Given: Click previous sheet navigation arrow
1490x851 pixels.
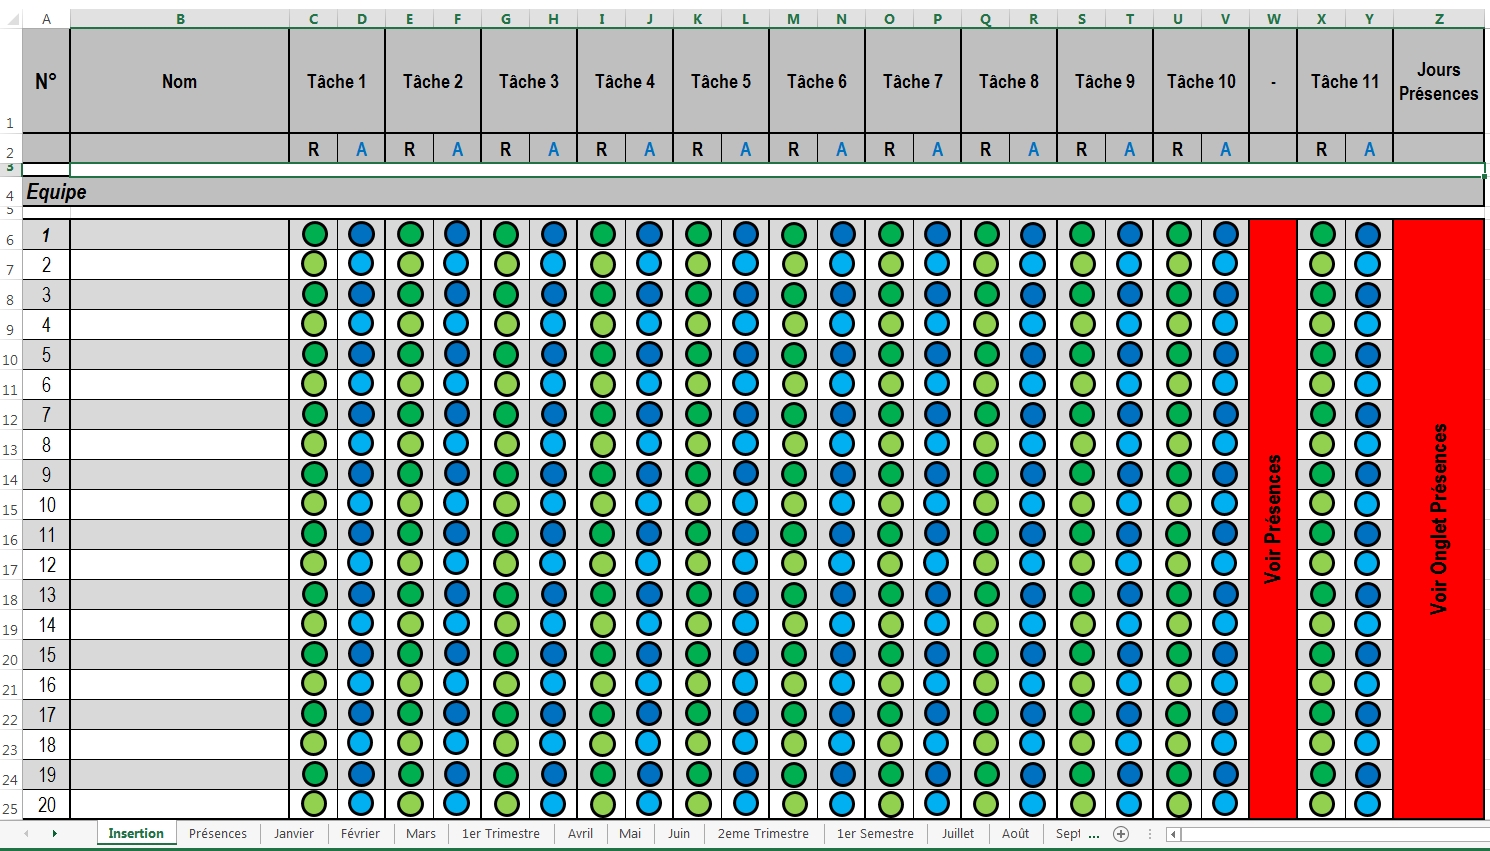Looking at the screenshot, I should 26,834.
